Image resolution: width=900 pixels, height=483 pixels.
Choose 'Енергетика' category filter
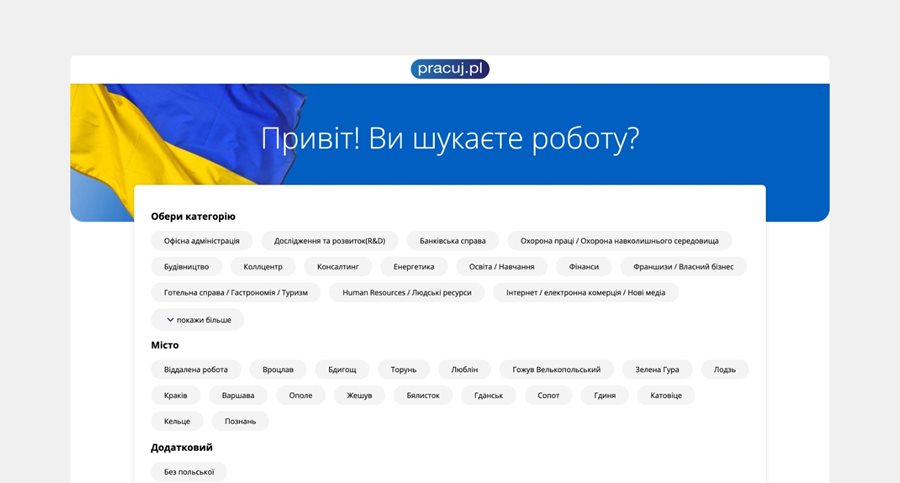[x=414, y=267]
